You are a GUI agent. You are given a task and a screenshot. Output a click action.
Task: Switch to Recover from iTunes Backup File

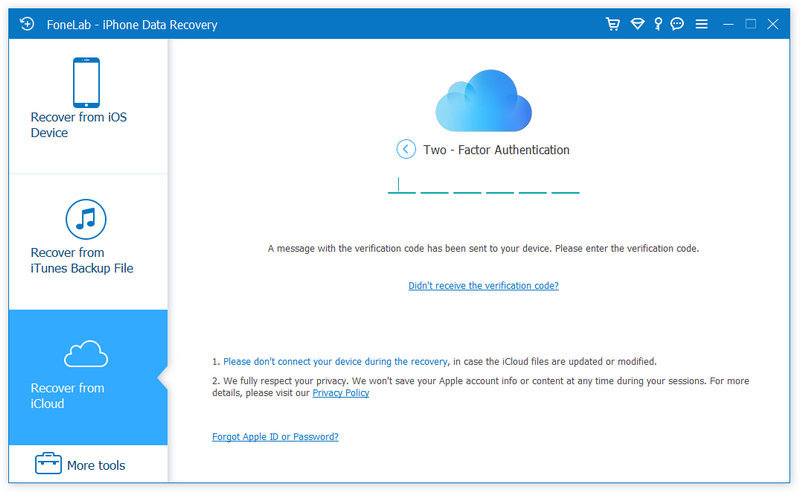(x=88, y=242)
